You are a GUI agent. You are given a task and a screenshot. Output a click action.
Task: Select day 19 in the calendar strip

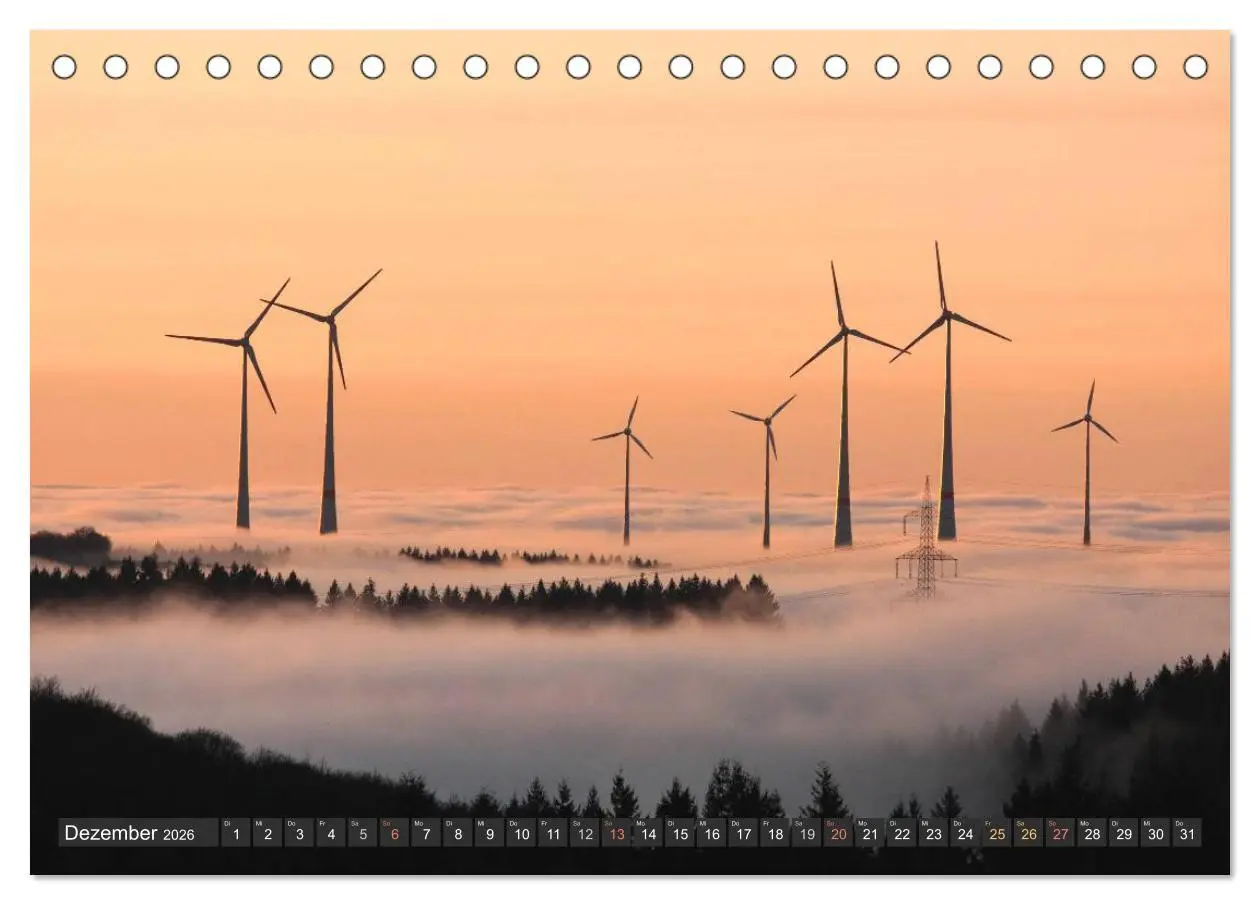click(x=807, y=833)
